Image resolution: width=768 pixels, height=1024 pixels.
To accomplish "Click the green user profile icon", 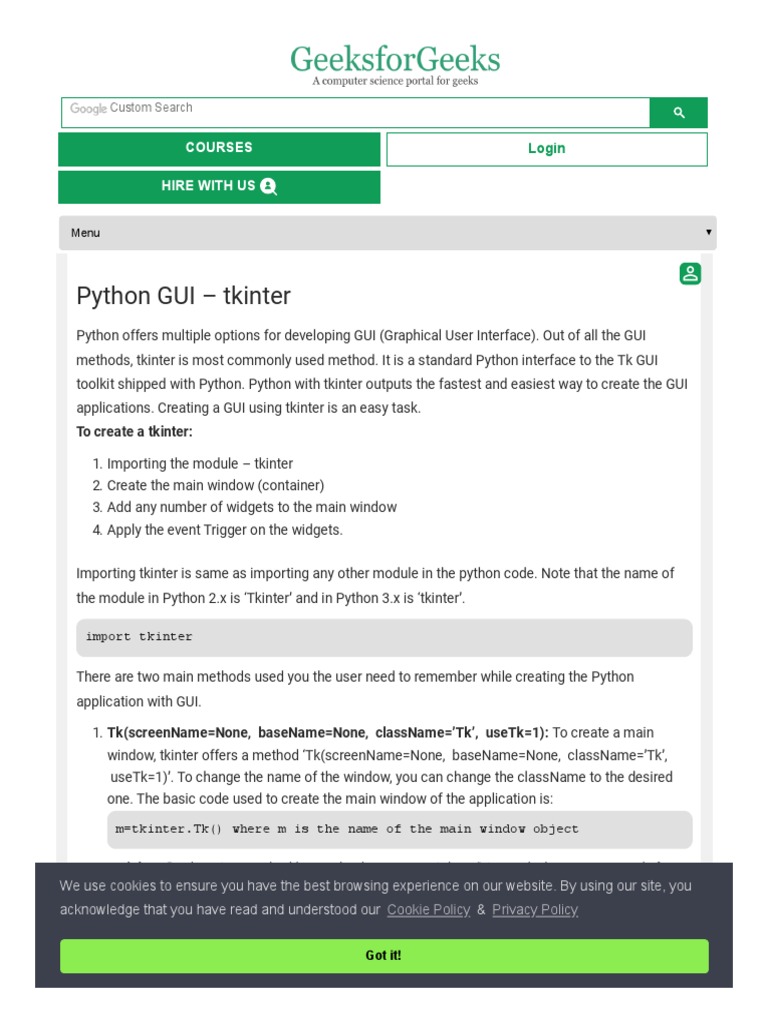I will coord(690,274).
